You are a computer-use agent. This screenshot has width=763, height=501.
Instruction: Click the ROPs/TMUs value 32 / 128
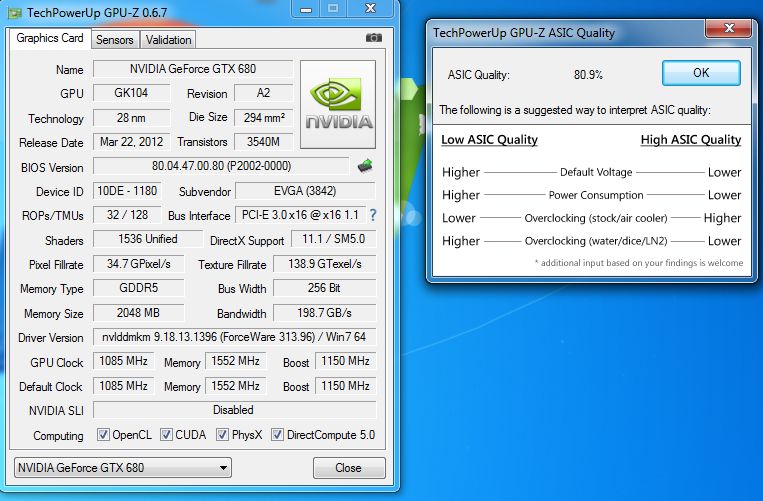[127, 215]
